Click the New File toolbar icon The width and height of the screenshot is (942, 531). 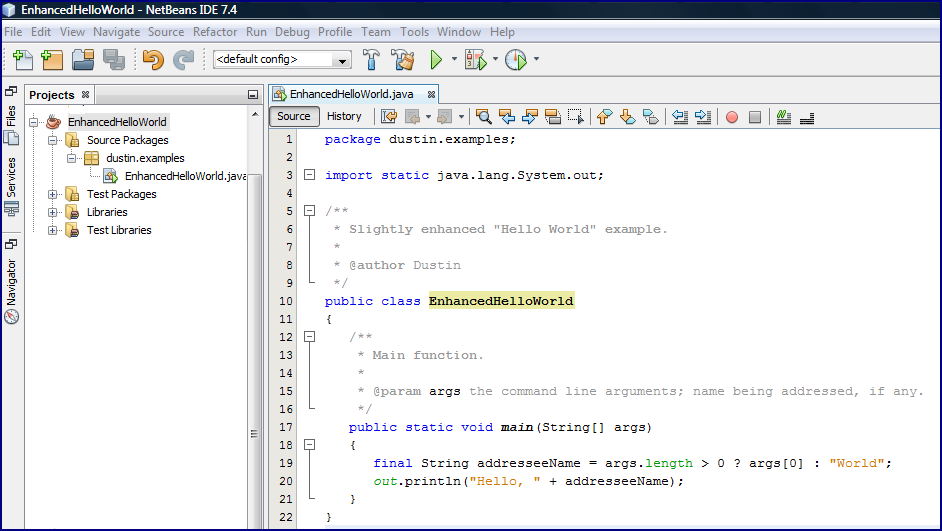click(23, 59)
